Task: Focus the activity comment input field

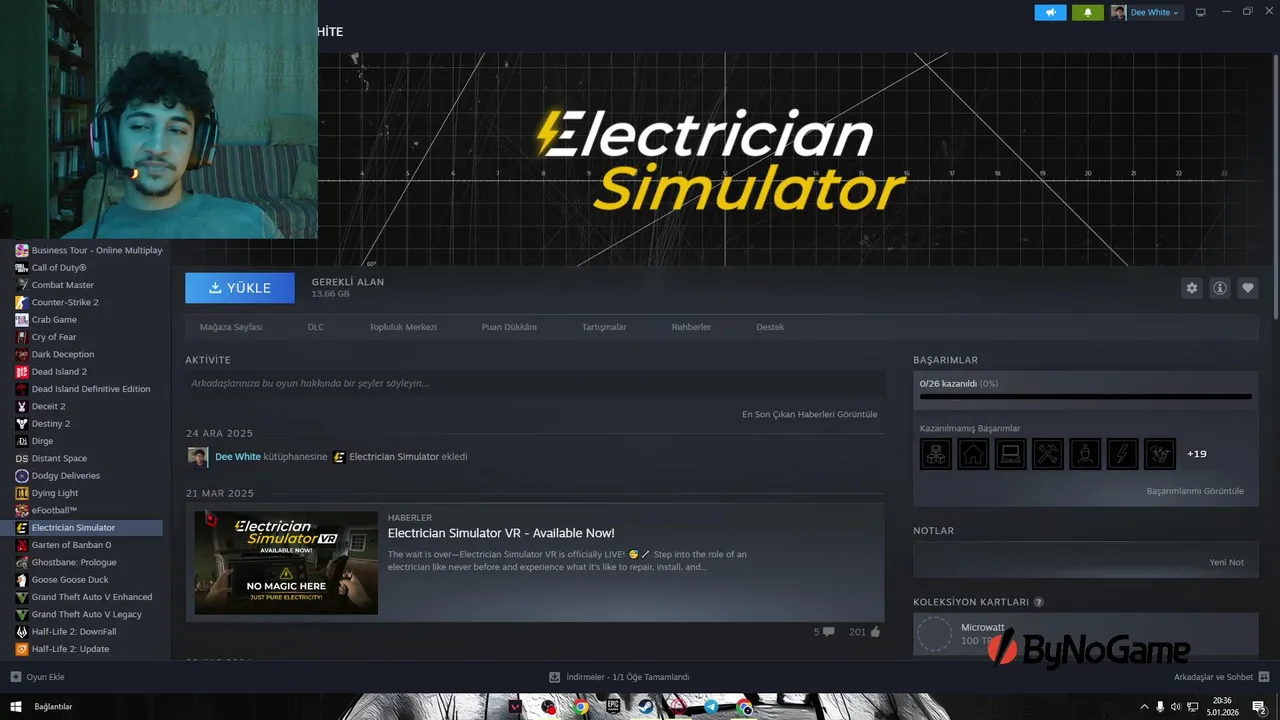Action: coord(535,383)
